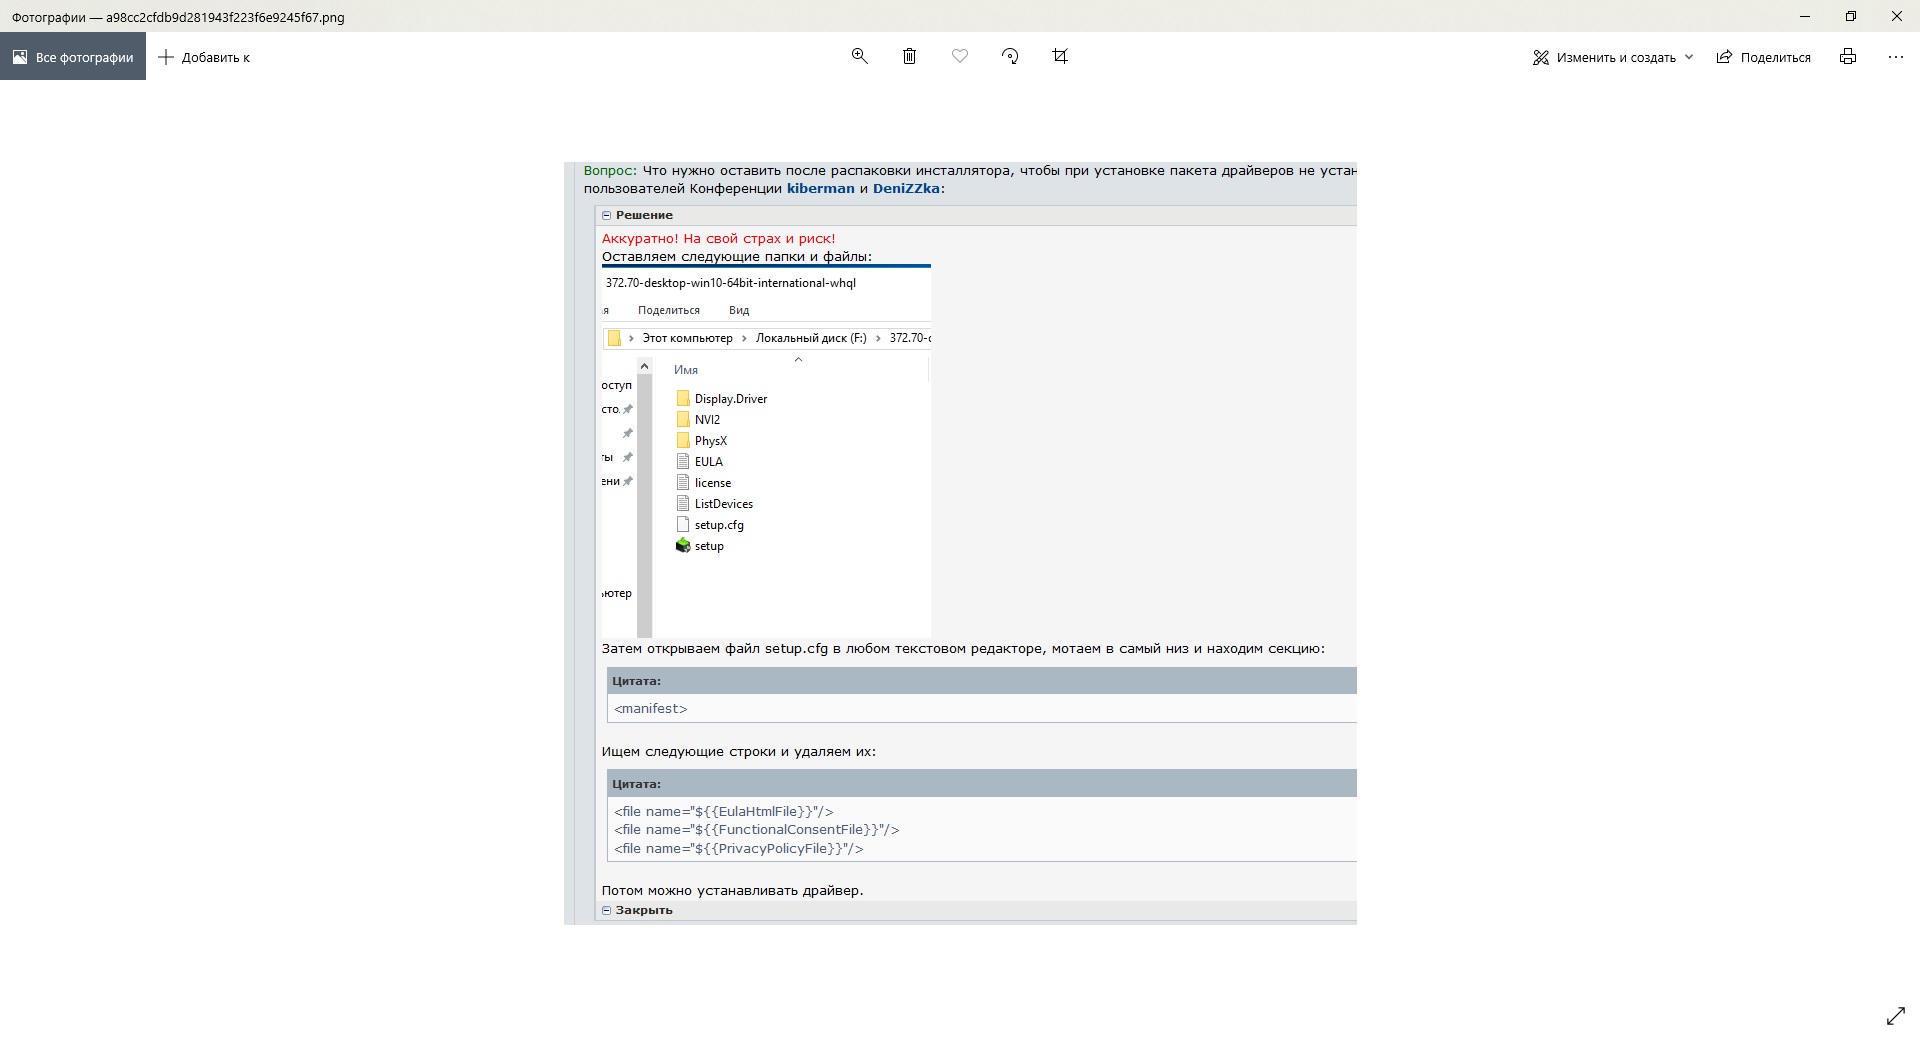Click the NVI2 folder name in image

[707, 420]
